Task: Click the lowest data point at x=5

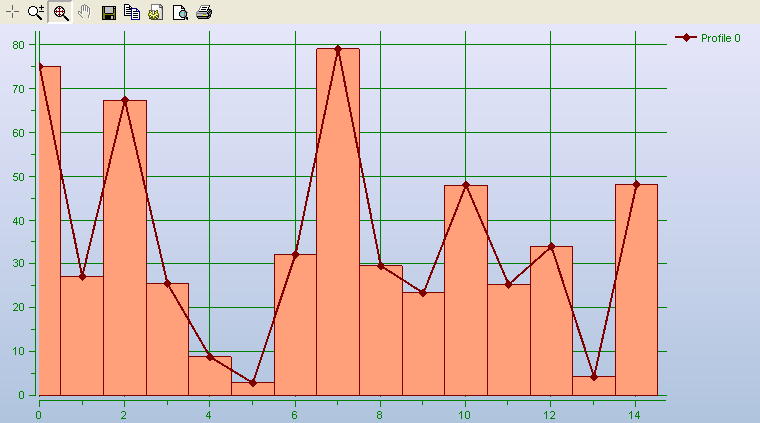Action: click(x=253, y=383)
